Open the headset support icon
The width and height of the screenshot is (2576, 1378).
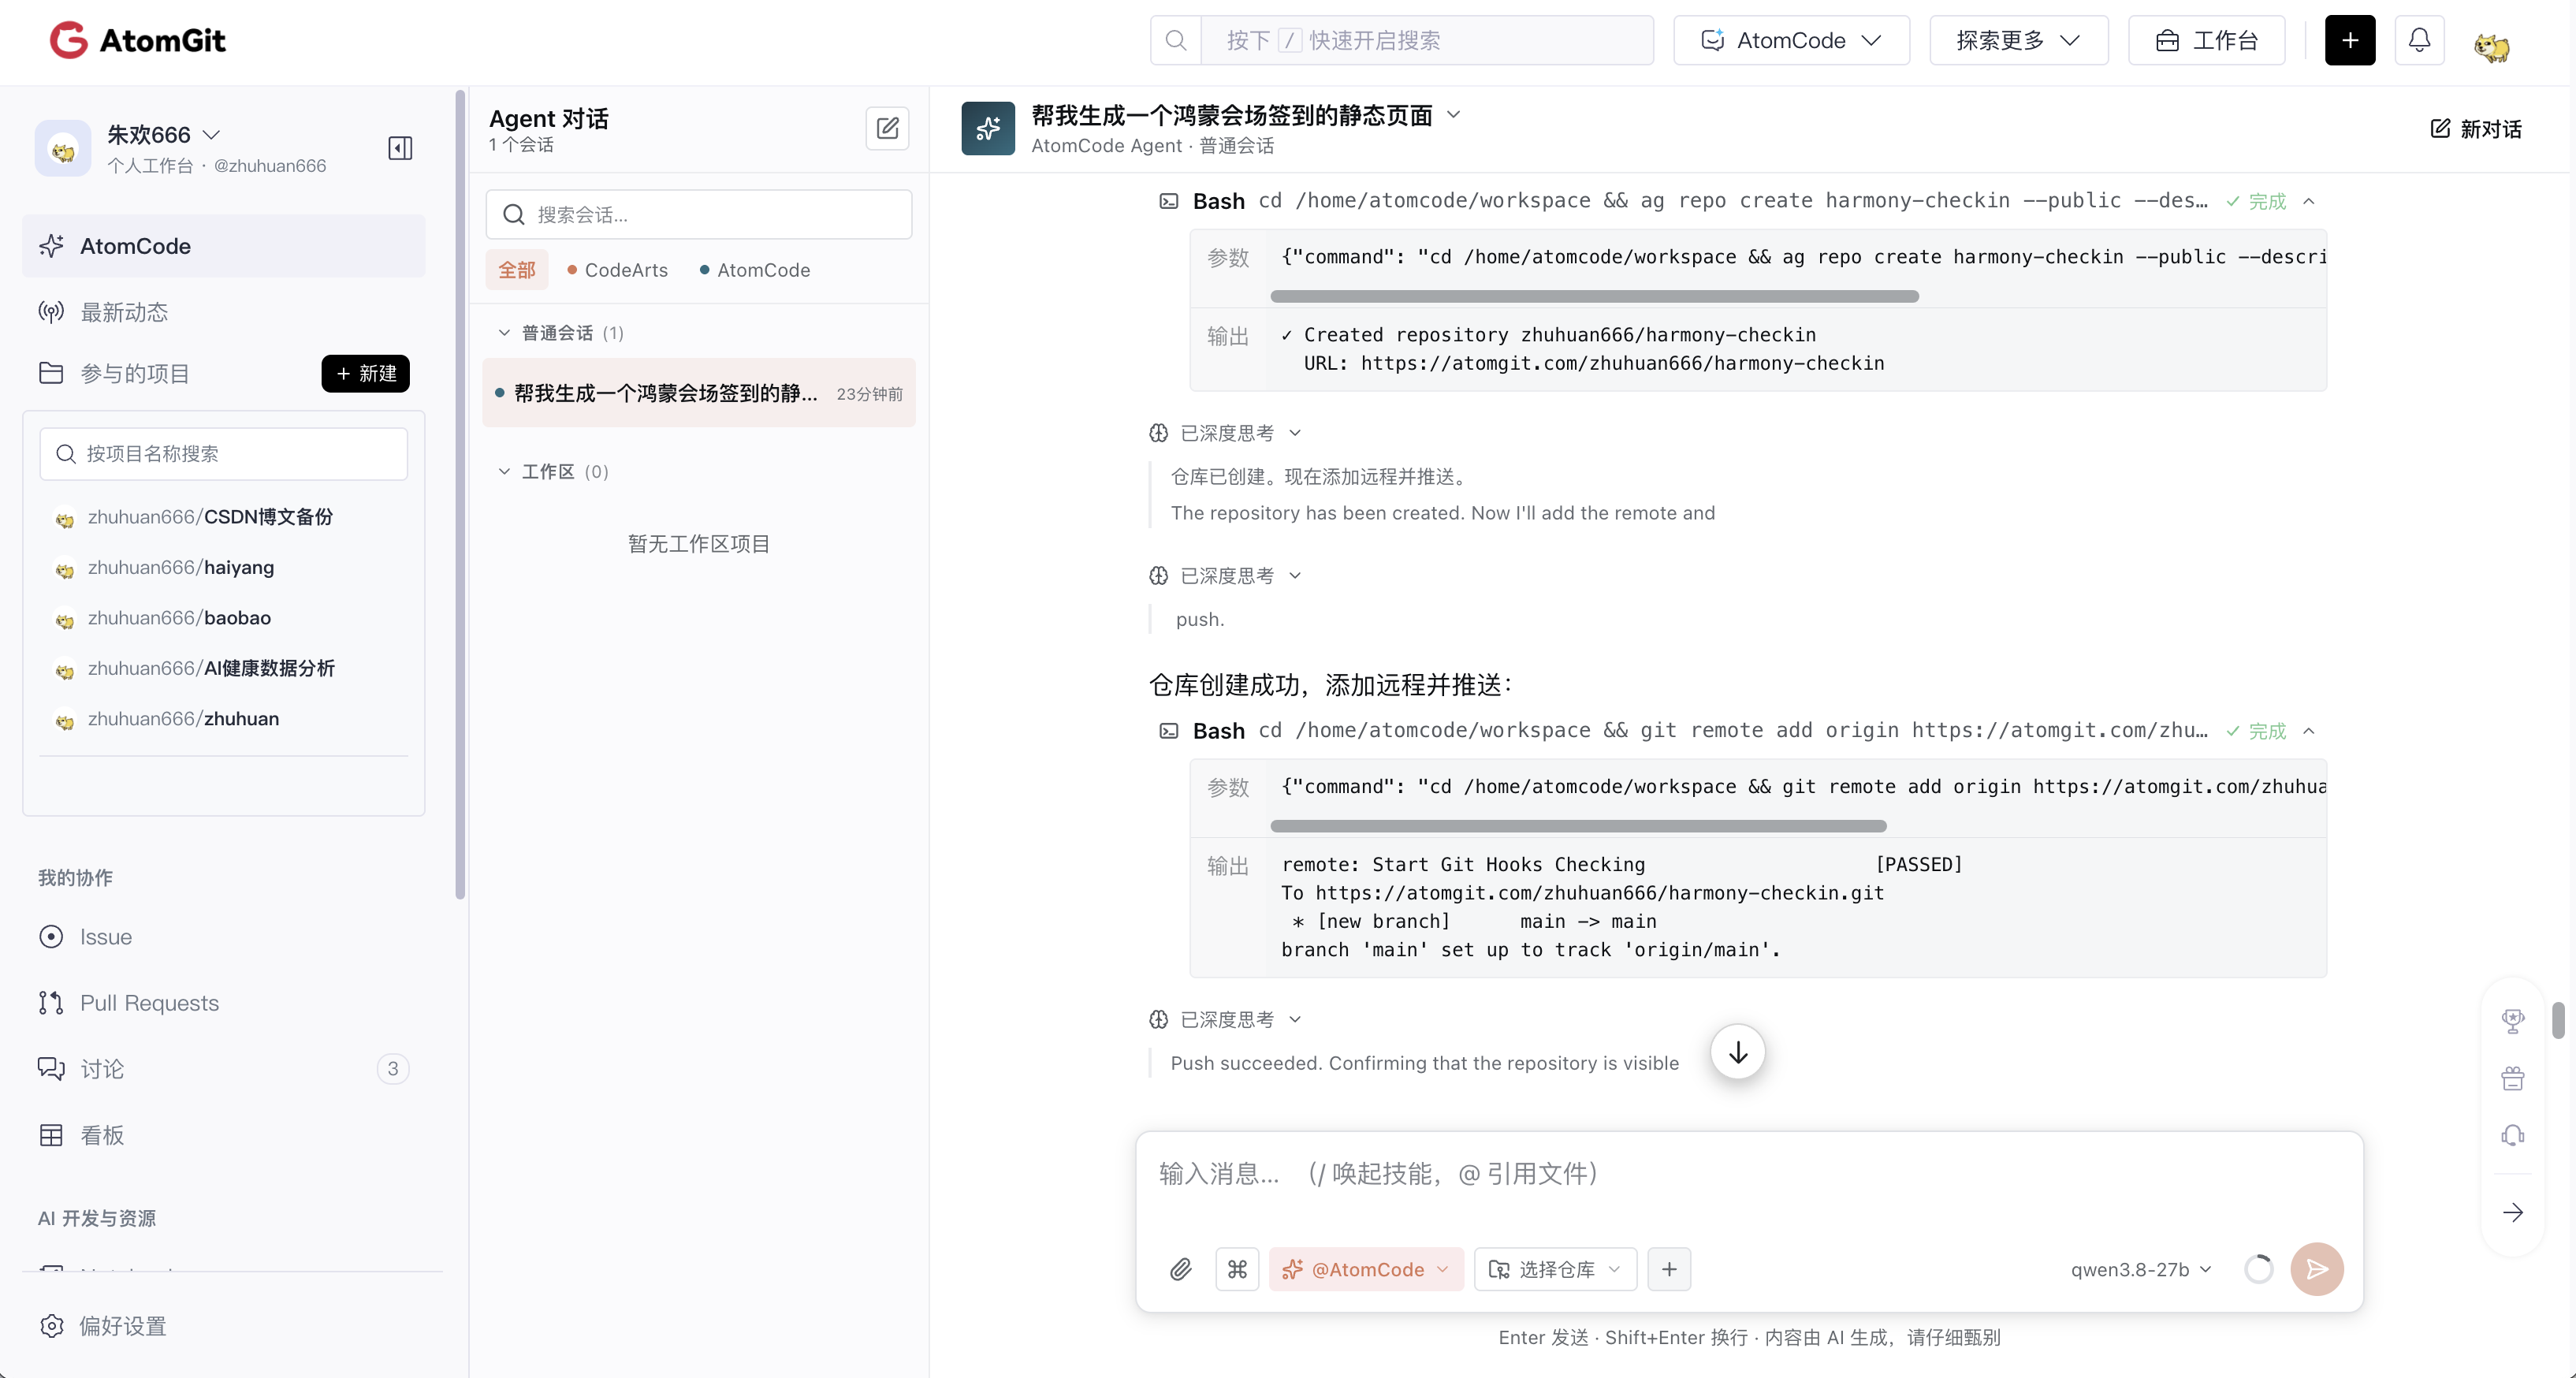click(2513, 1135)
